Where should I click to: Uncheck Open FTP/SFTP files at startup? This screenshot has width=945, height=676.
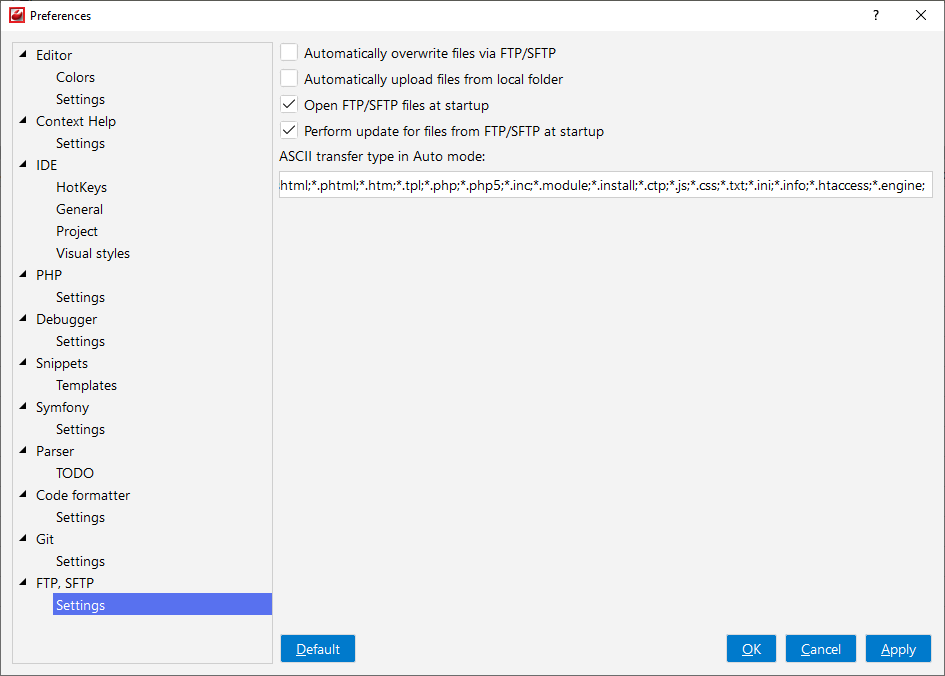289,105
